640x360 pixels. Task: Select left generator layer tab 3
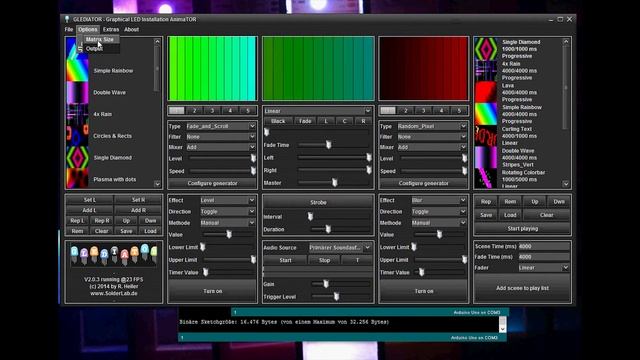click(x=212, y=111)
